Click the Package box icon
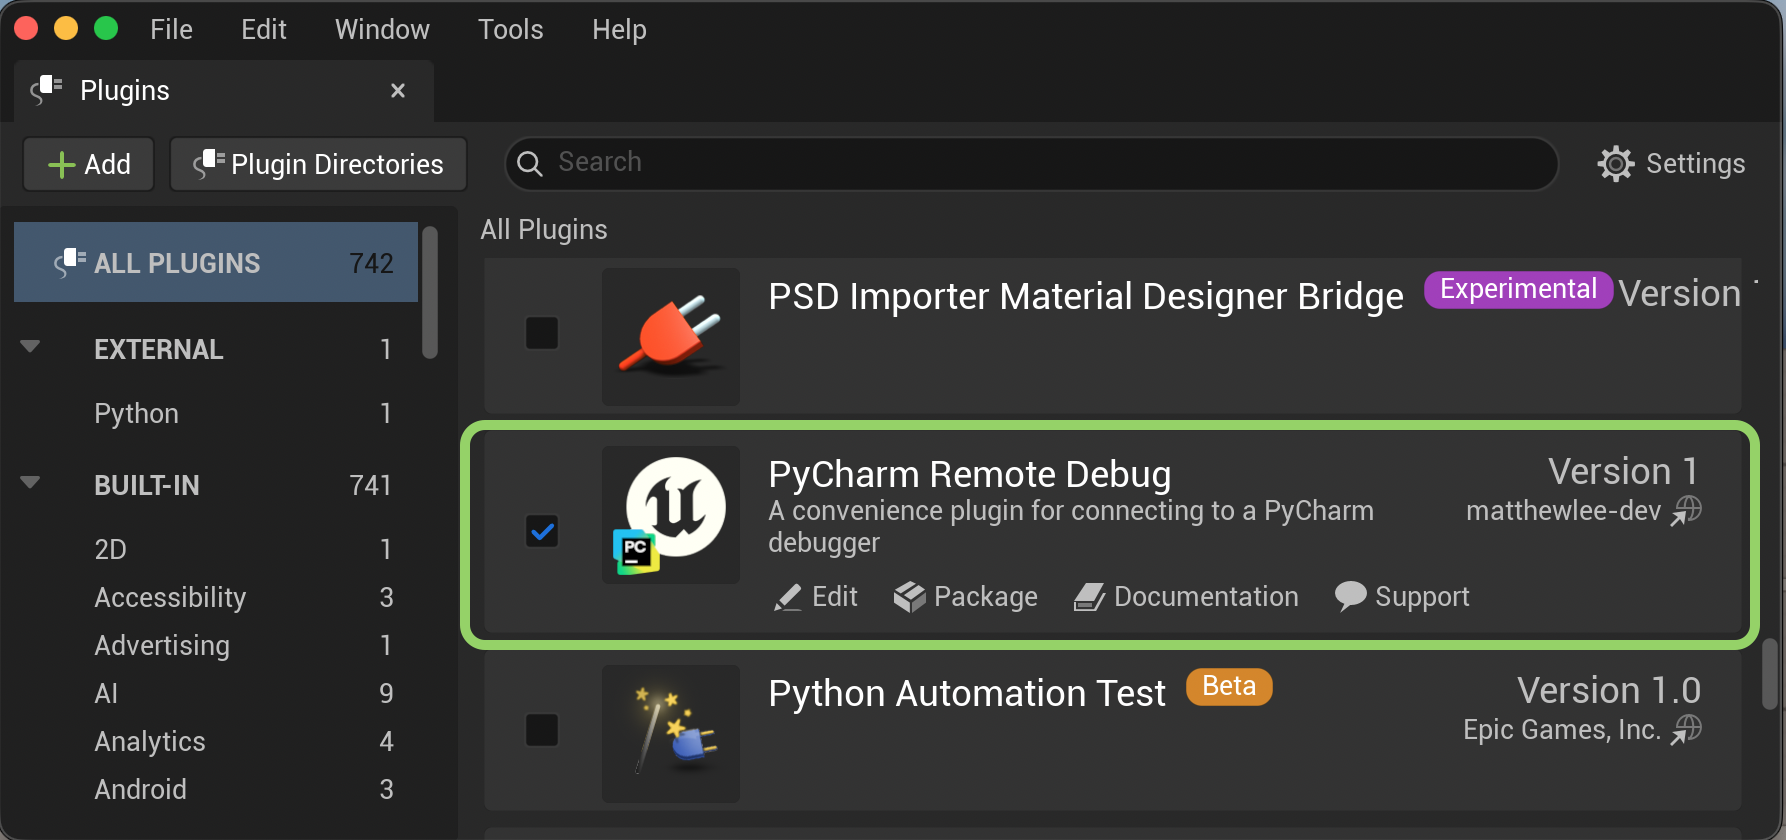 tap(909, 597)
